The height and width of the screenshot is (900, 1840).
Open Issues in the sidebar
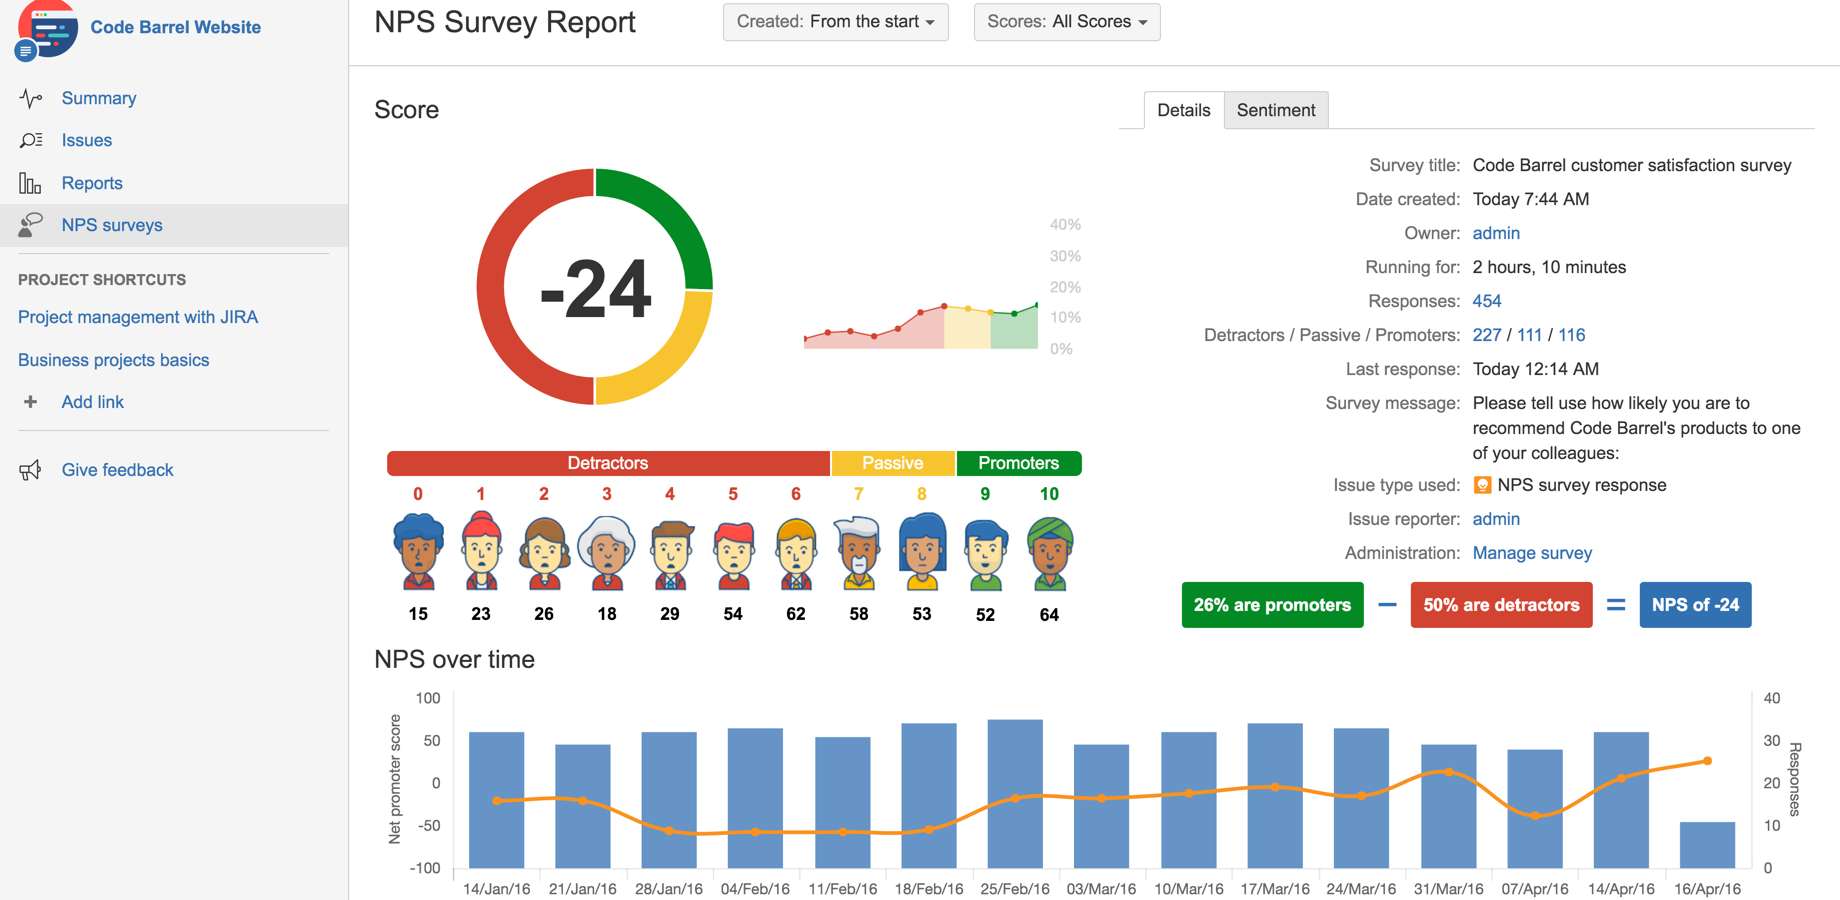[x=87, y=140]
